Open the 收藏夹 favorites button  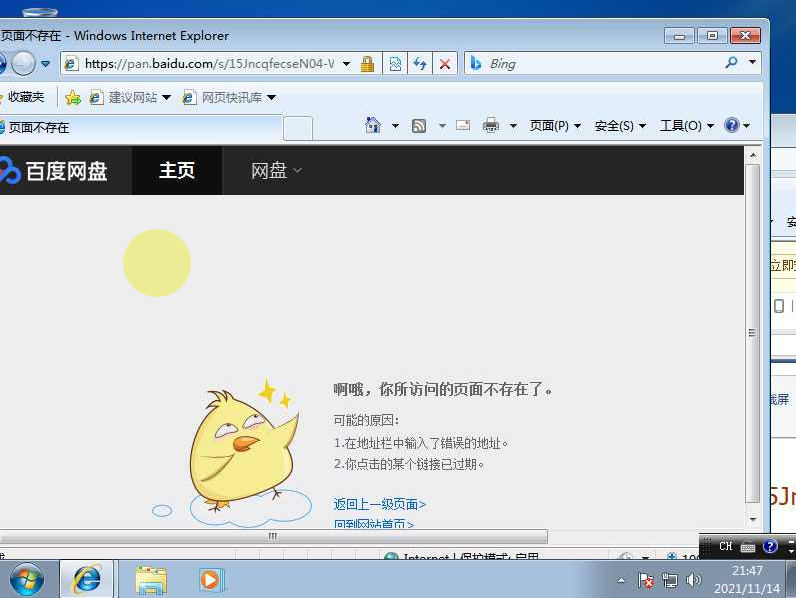(x=23, y=96)
